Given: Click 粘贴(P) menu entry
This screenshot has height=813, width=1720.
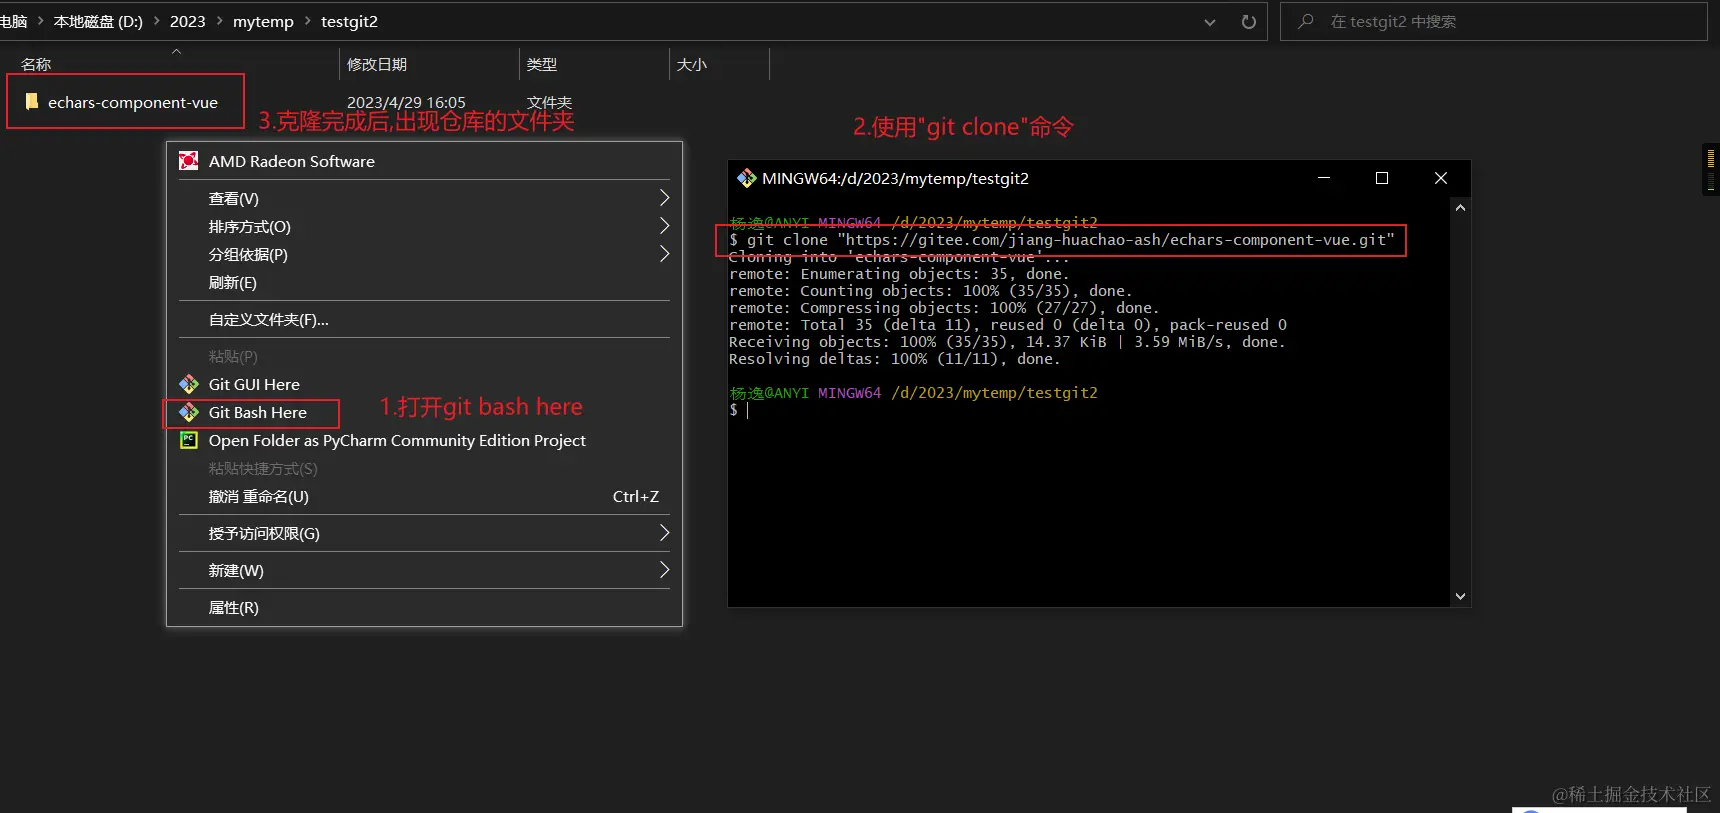Looking at the screenshot, I should (424, 356).
